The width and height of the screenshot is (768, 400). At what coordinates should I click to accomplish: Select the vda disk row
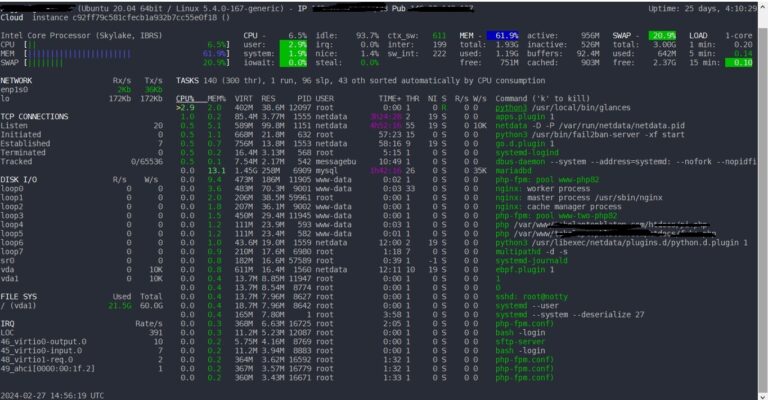[81, 270]
